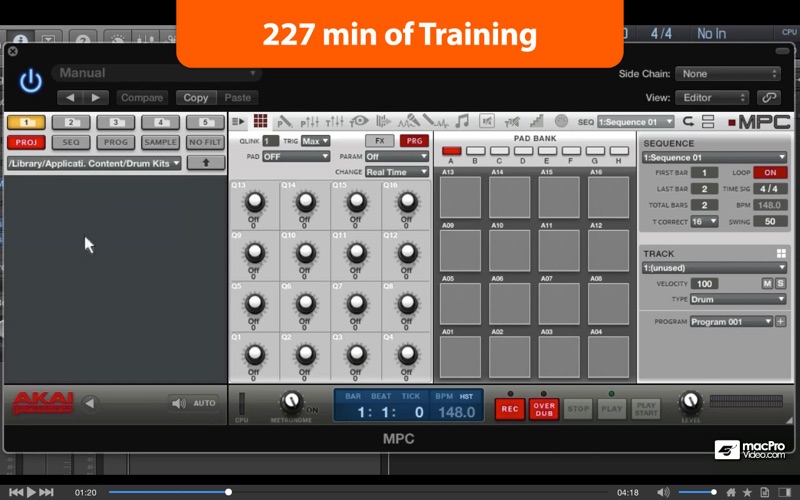Toggle the plugin power button
The height and width of the screenshot is (500, 800).
coord(31,82)
